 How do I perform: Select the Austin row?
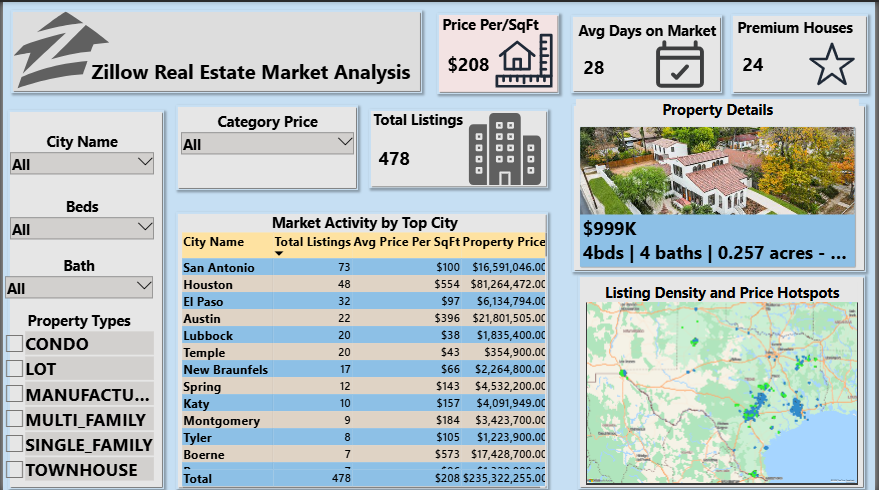click(363, 318)
